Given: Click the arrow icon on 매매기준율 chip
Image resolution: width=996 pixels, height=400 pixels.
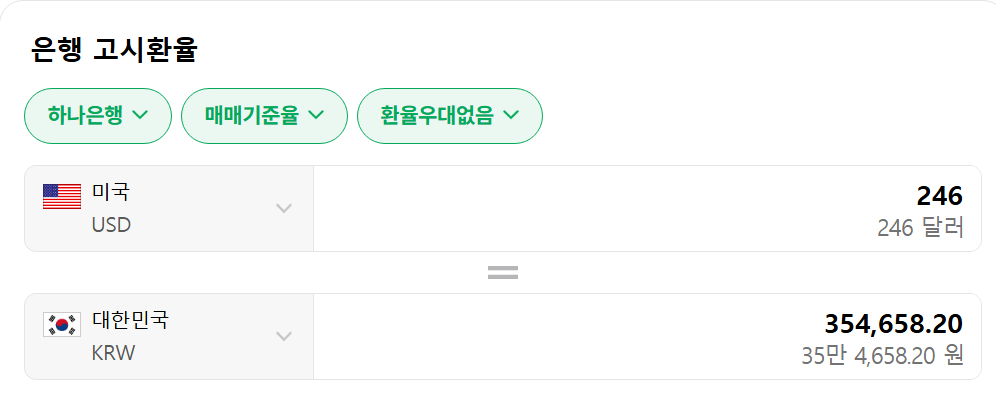Looking at the screenshot, I should tap(316, 115).
